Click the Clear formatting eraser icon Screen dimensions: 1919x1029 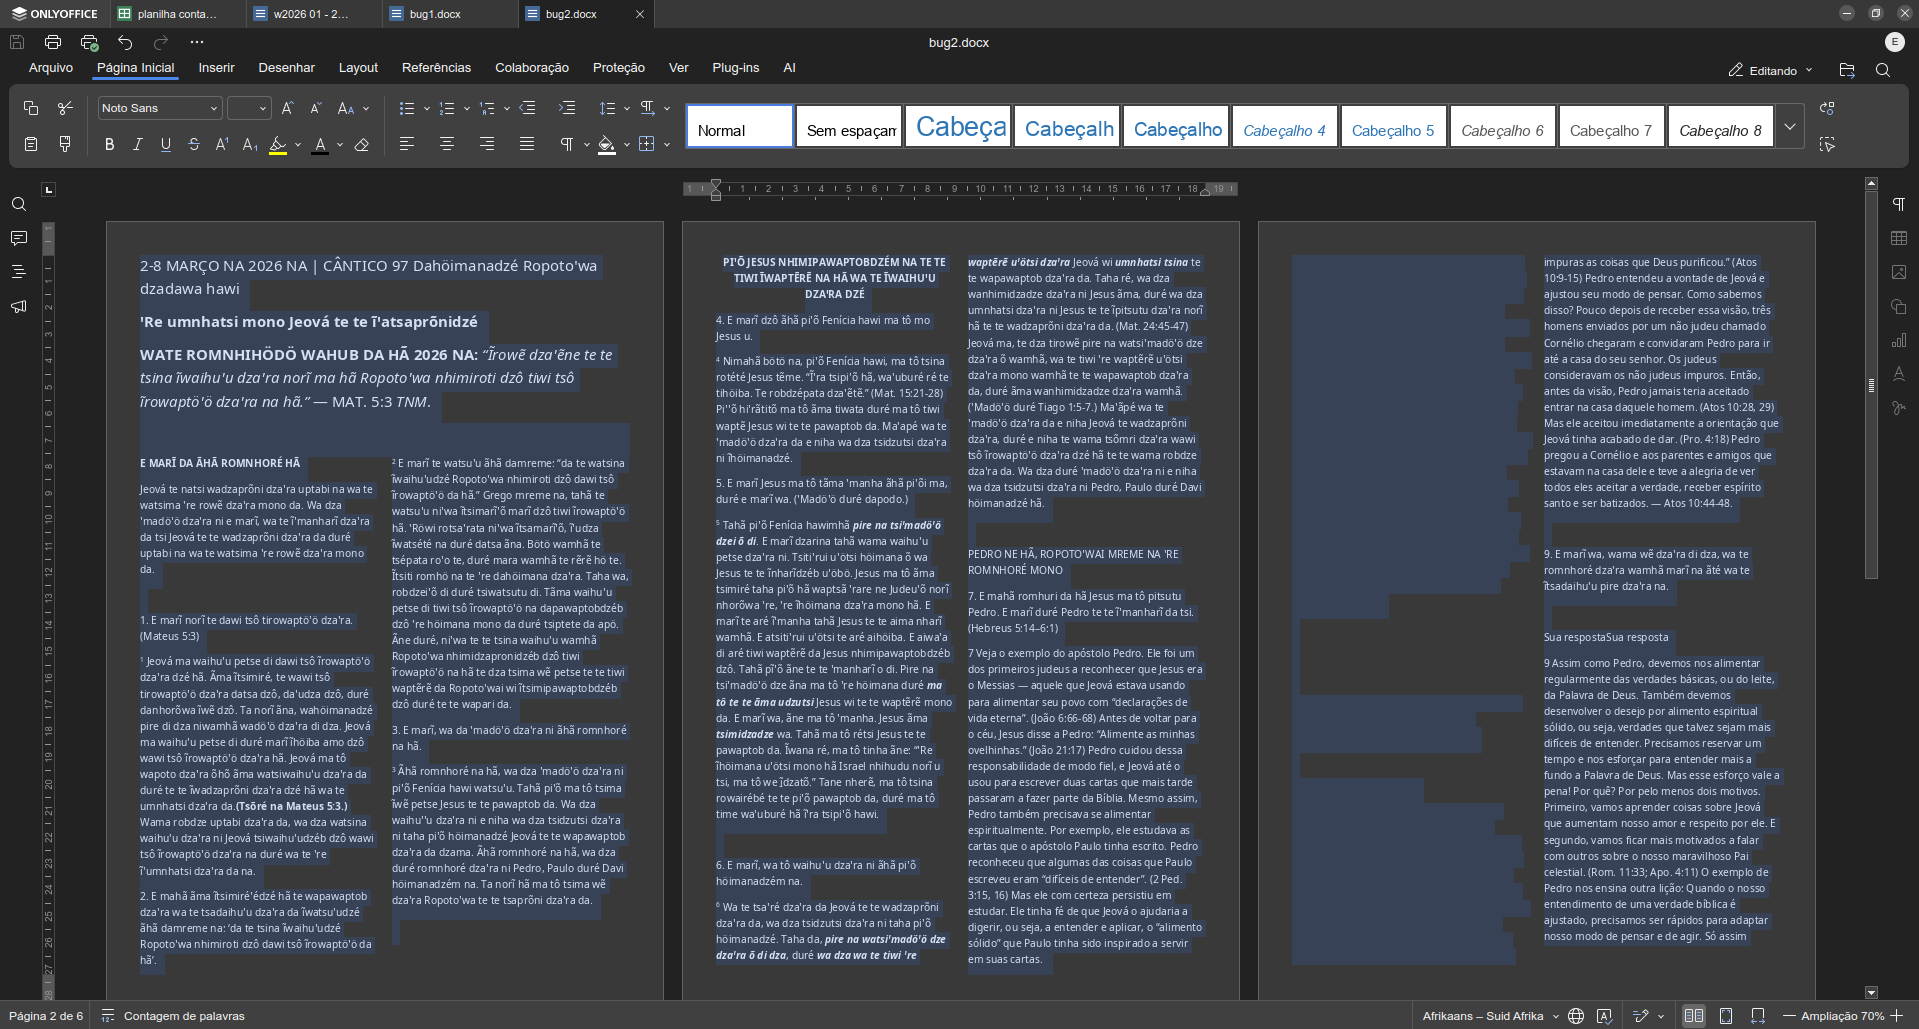pos(362,145)
